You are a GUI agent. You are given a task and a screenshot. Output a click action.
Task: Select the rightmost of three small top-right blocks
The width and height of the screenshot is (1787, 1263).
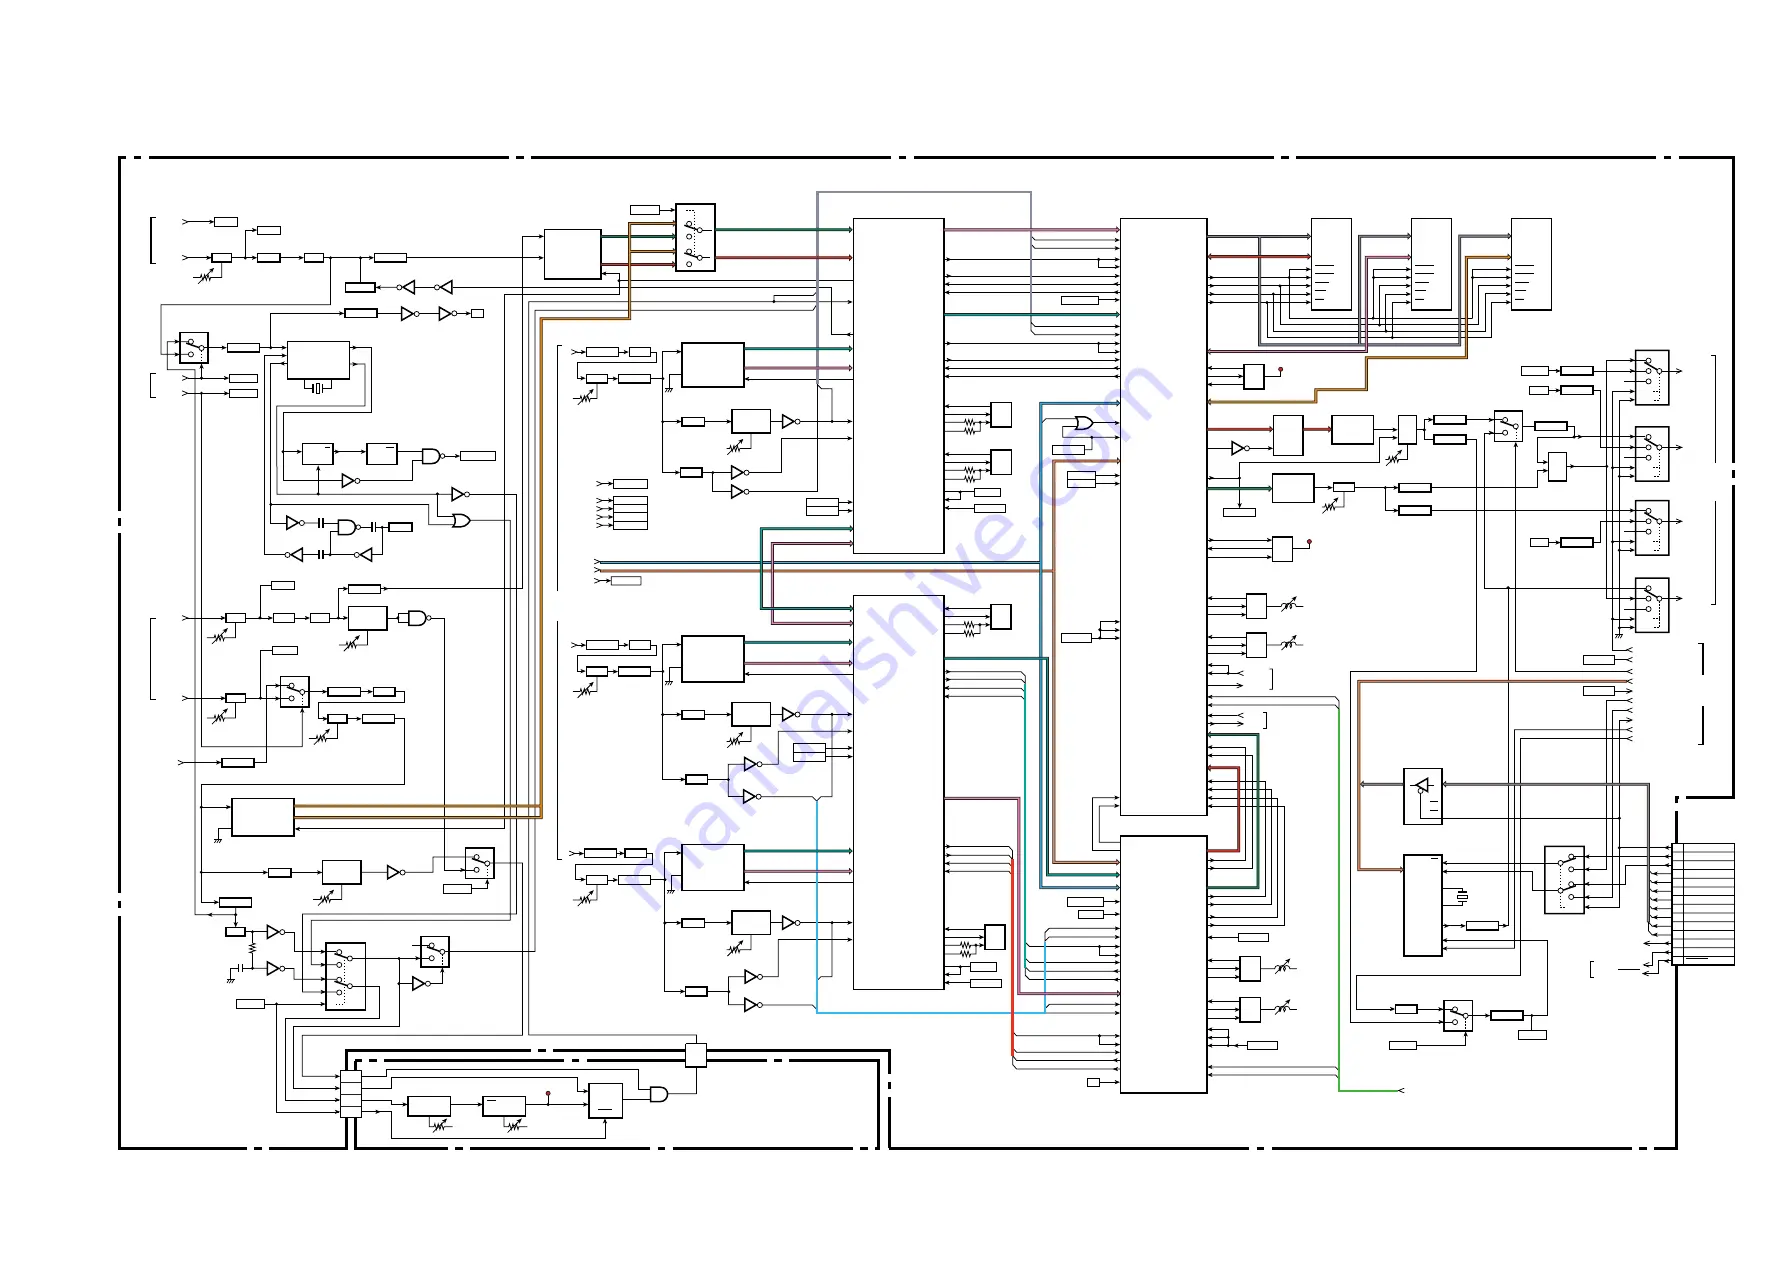1531,264
